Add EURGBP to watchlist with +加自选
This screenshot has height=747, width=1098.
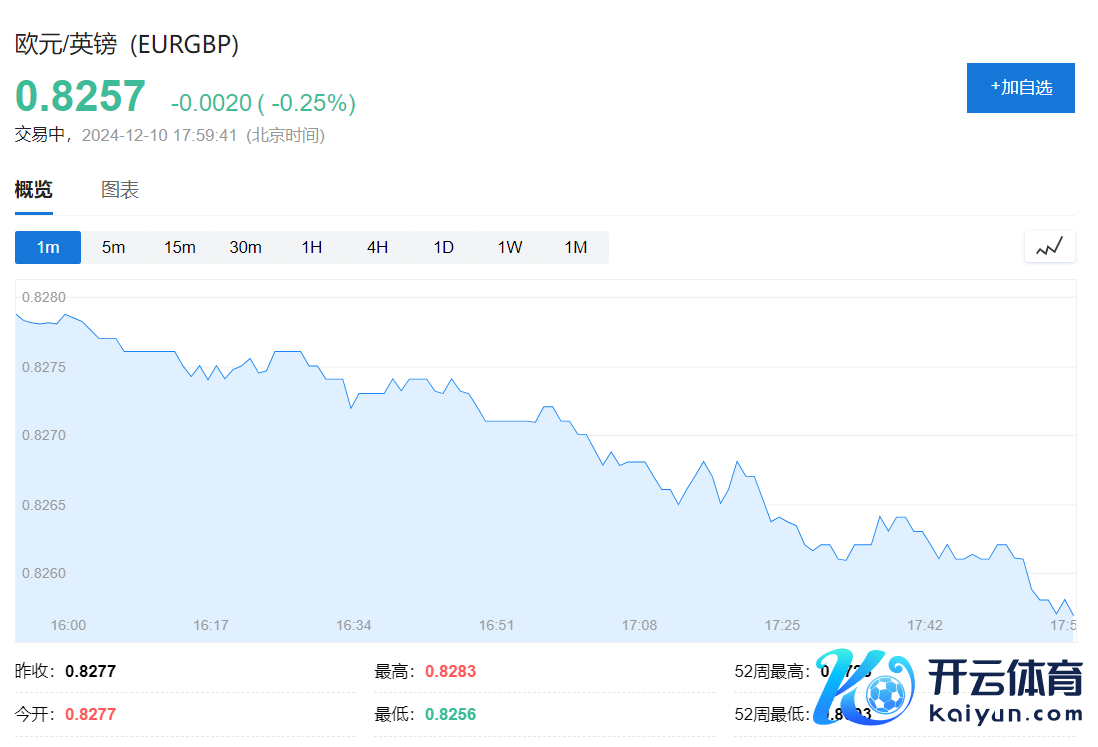pyautogui.click(x=1020, y=88)
